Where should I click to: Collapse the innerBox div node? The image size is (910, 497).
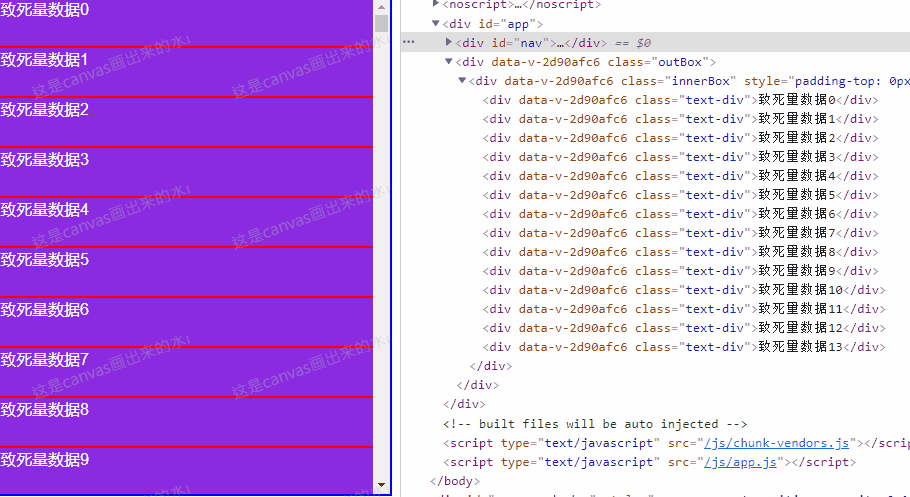pyautogui.click(x=462, y=81)
